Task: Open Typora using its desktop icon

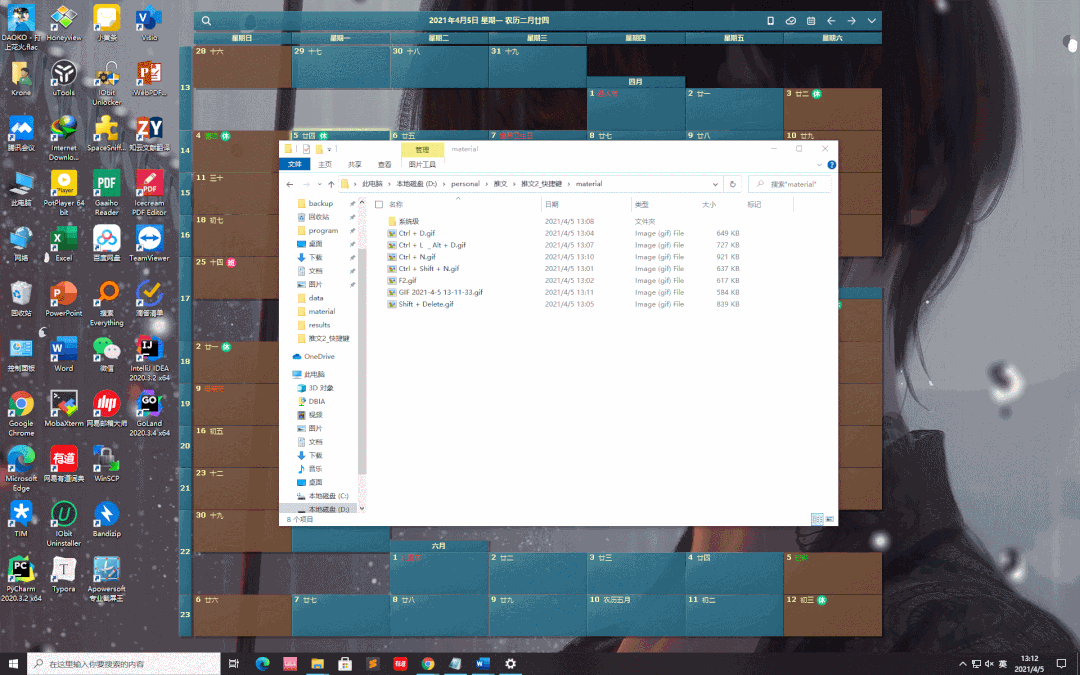Action: pos(63,570)
